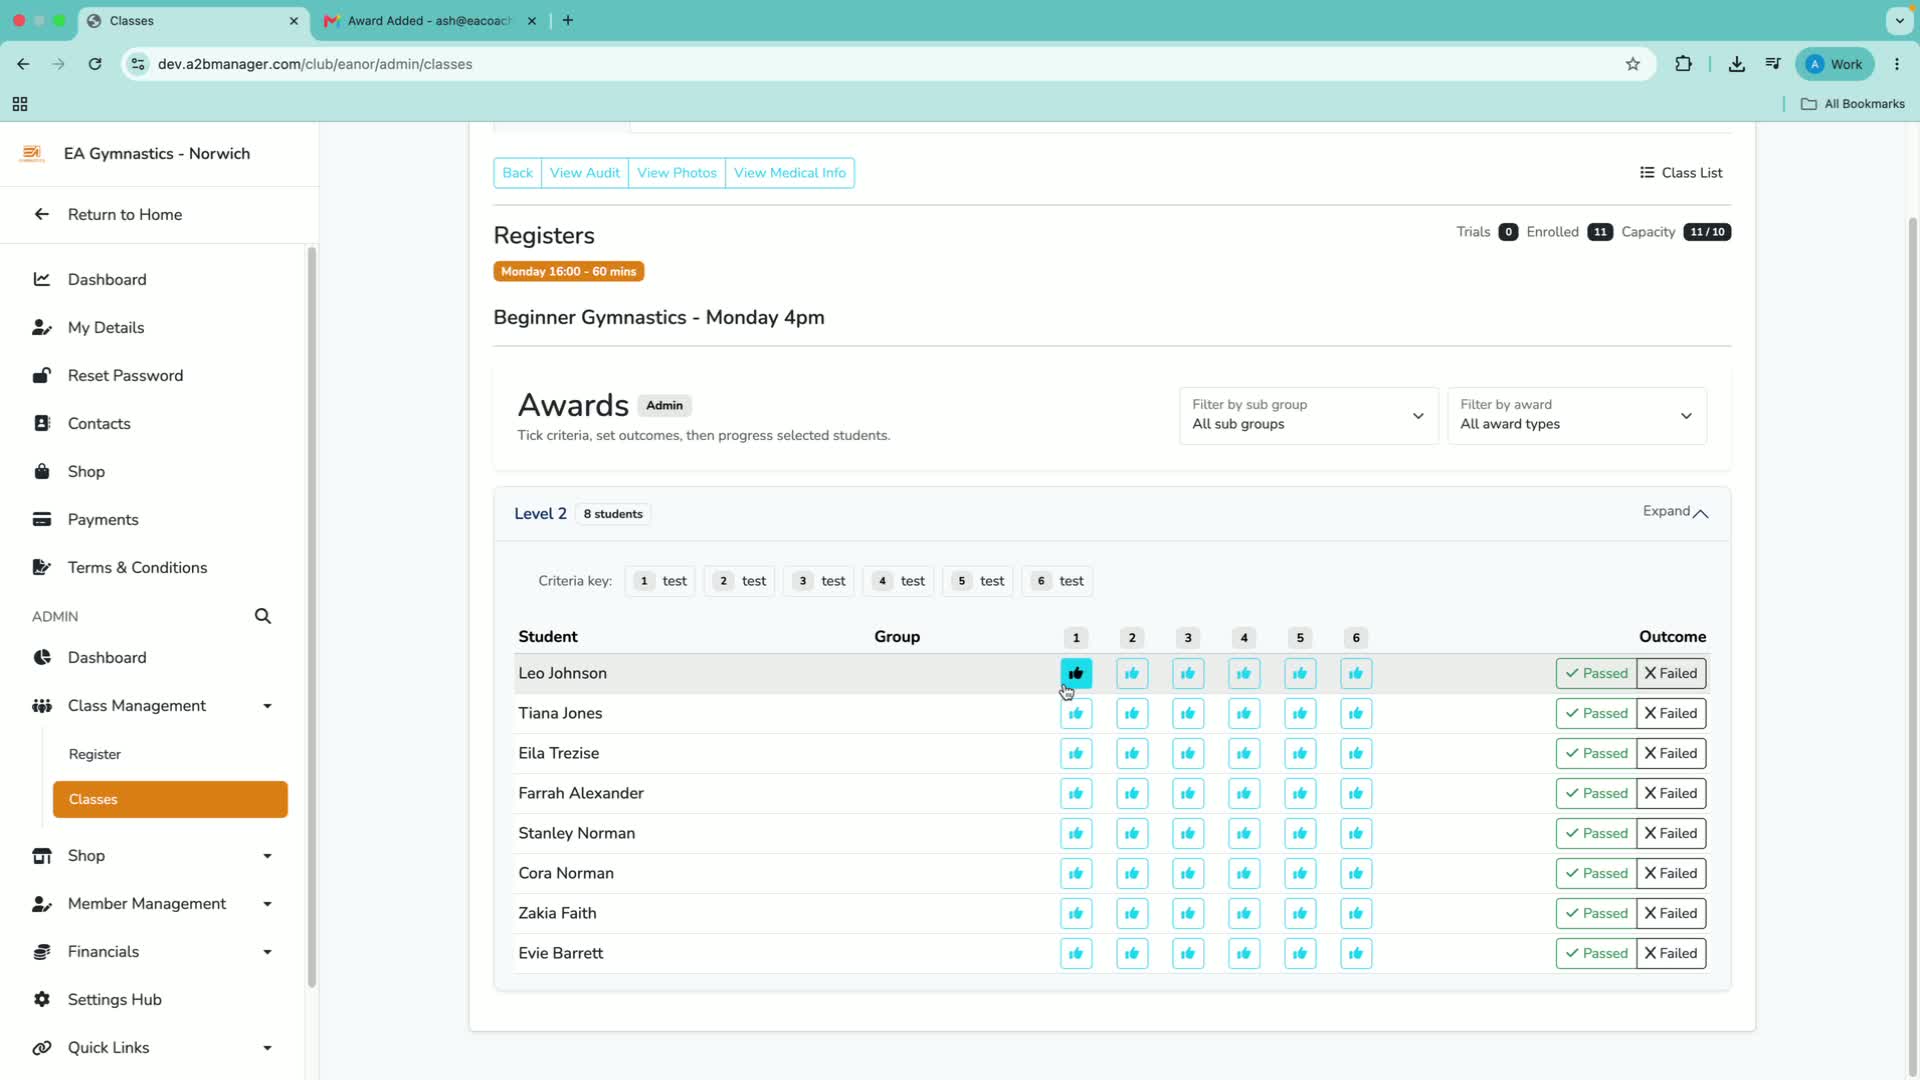Toggle criteria 6 thumbs-up for Evie Barrett
1920x1080 pixels.
1356,953
